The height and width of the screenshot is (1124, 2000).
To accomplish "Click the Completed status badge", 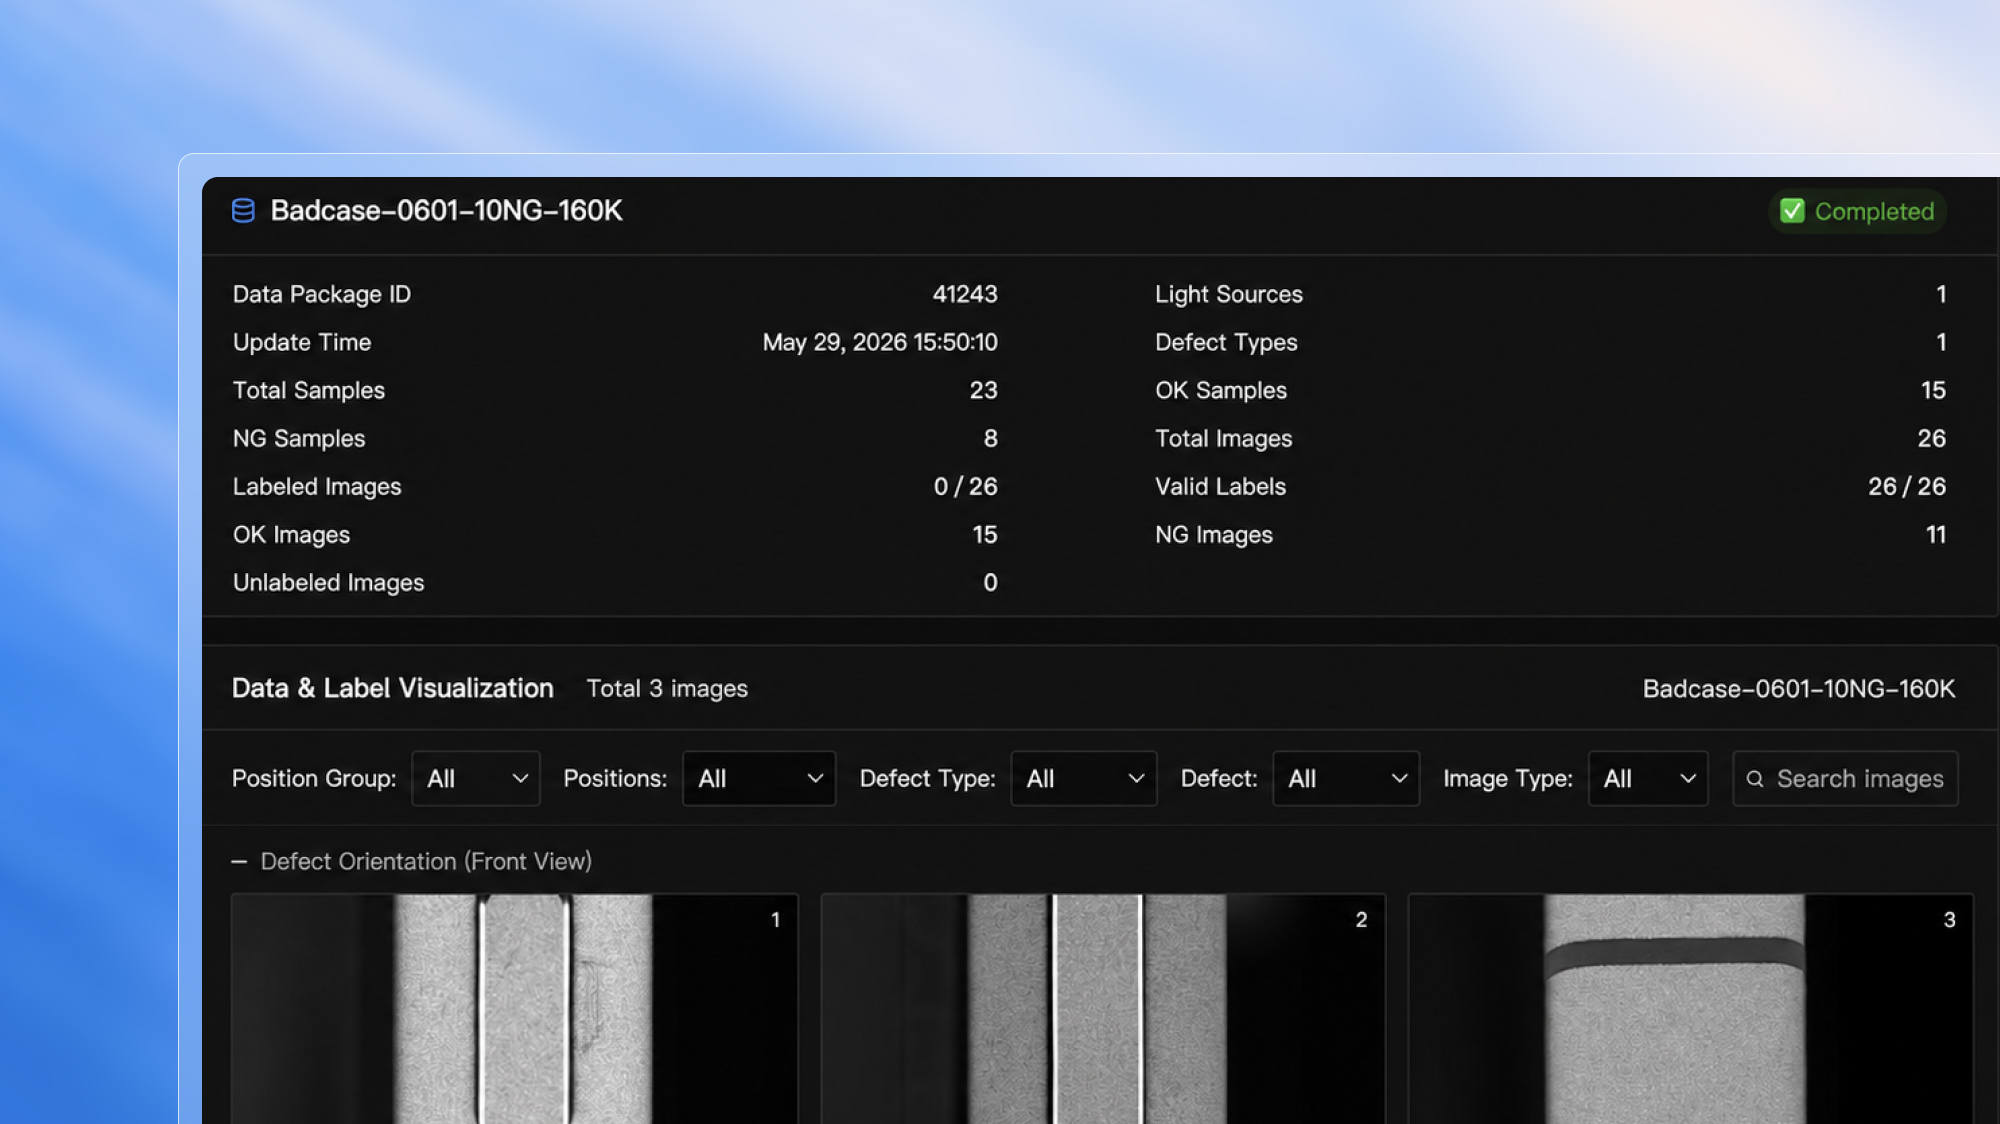I will 1857,211.
